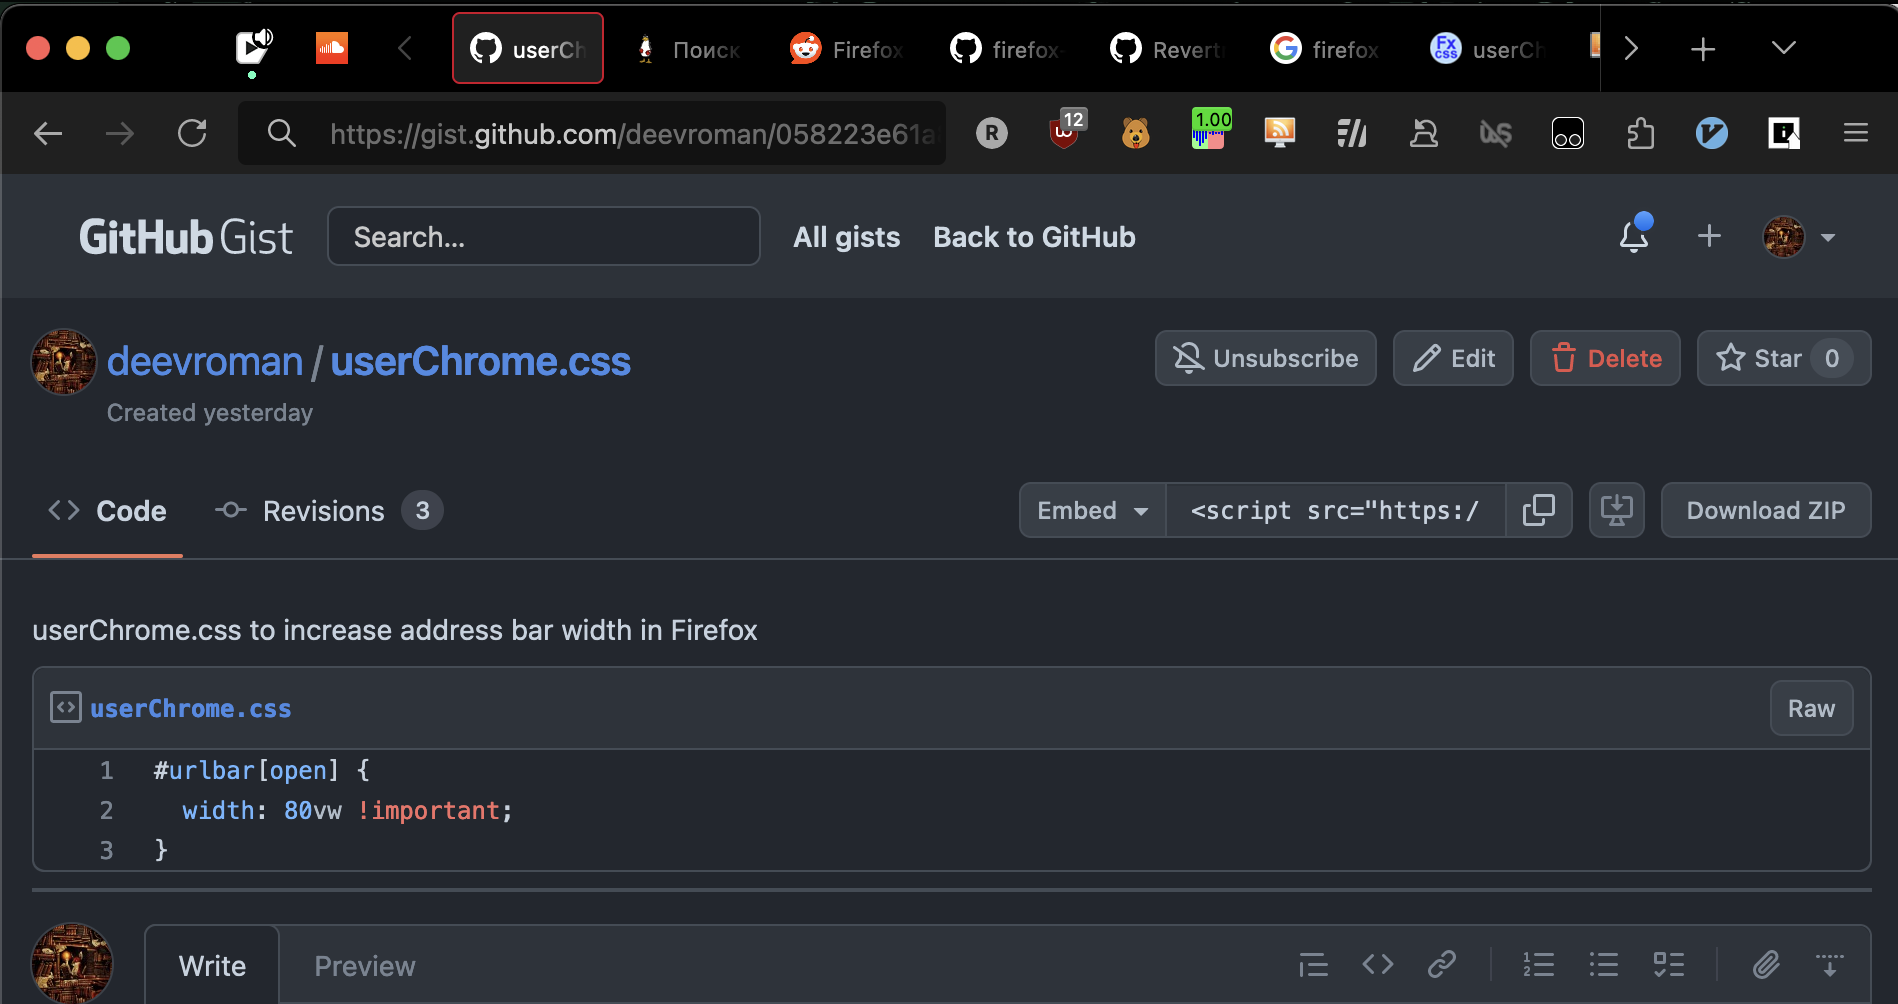Insert bulleted list in comment

pyautogui.click(x=1604, y=964)
